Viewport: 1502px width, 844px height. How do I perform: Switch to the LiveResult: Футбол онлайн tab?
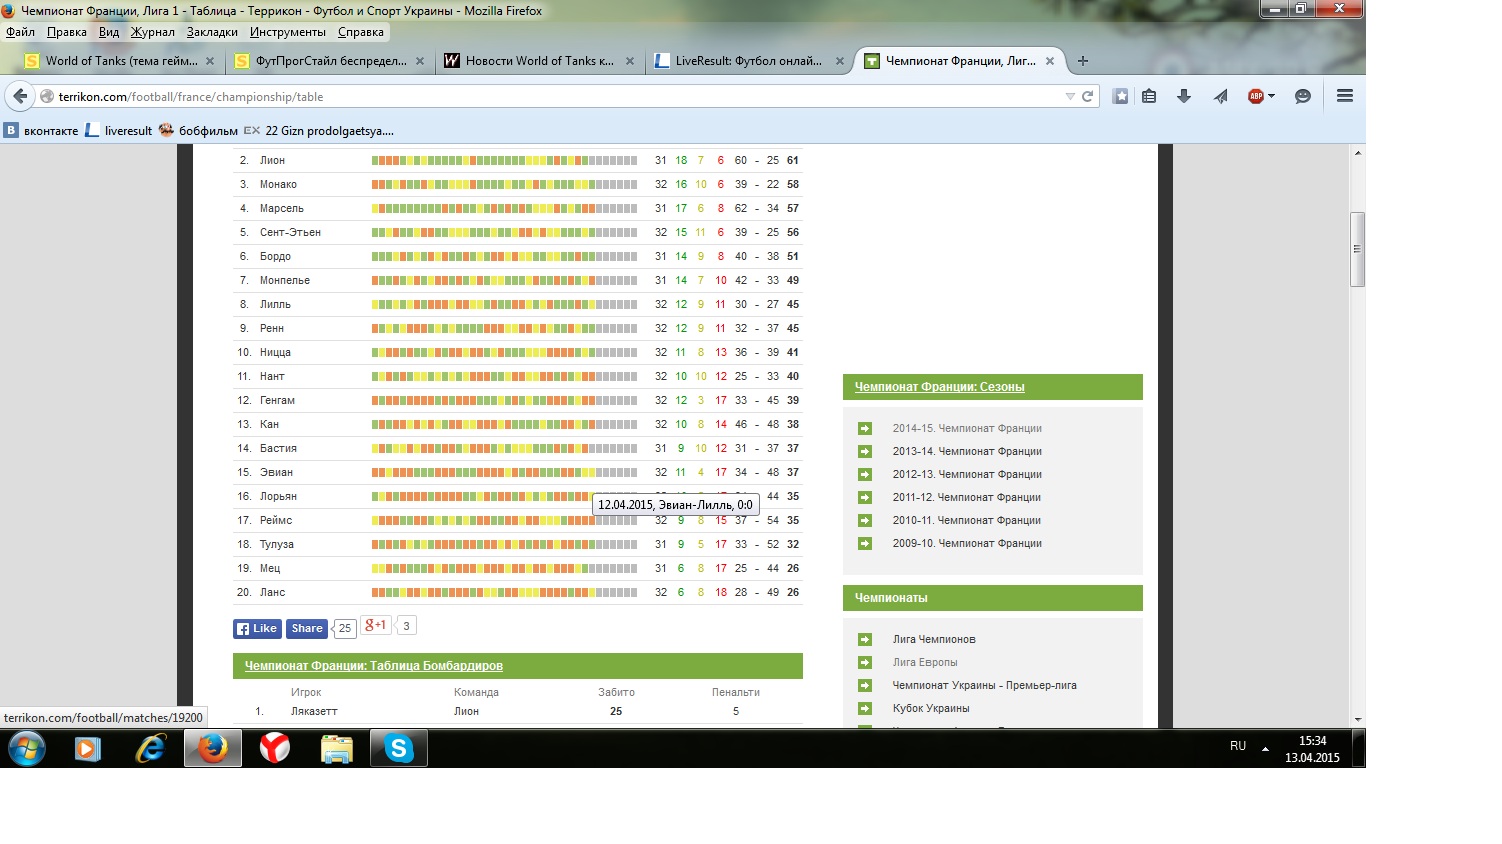[x=747, y=61]
